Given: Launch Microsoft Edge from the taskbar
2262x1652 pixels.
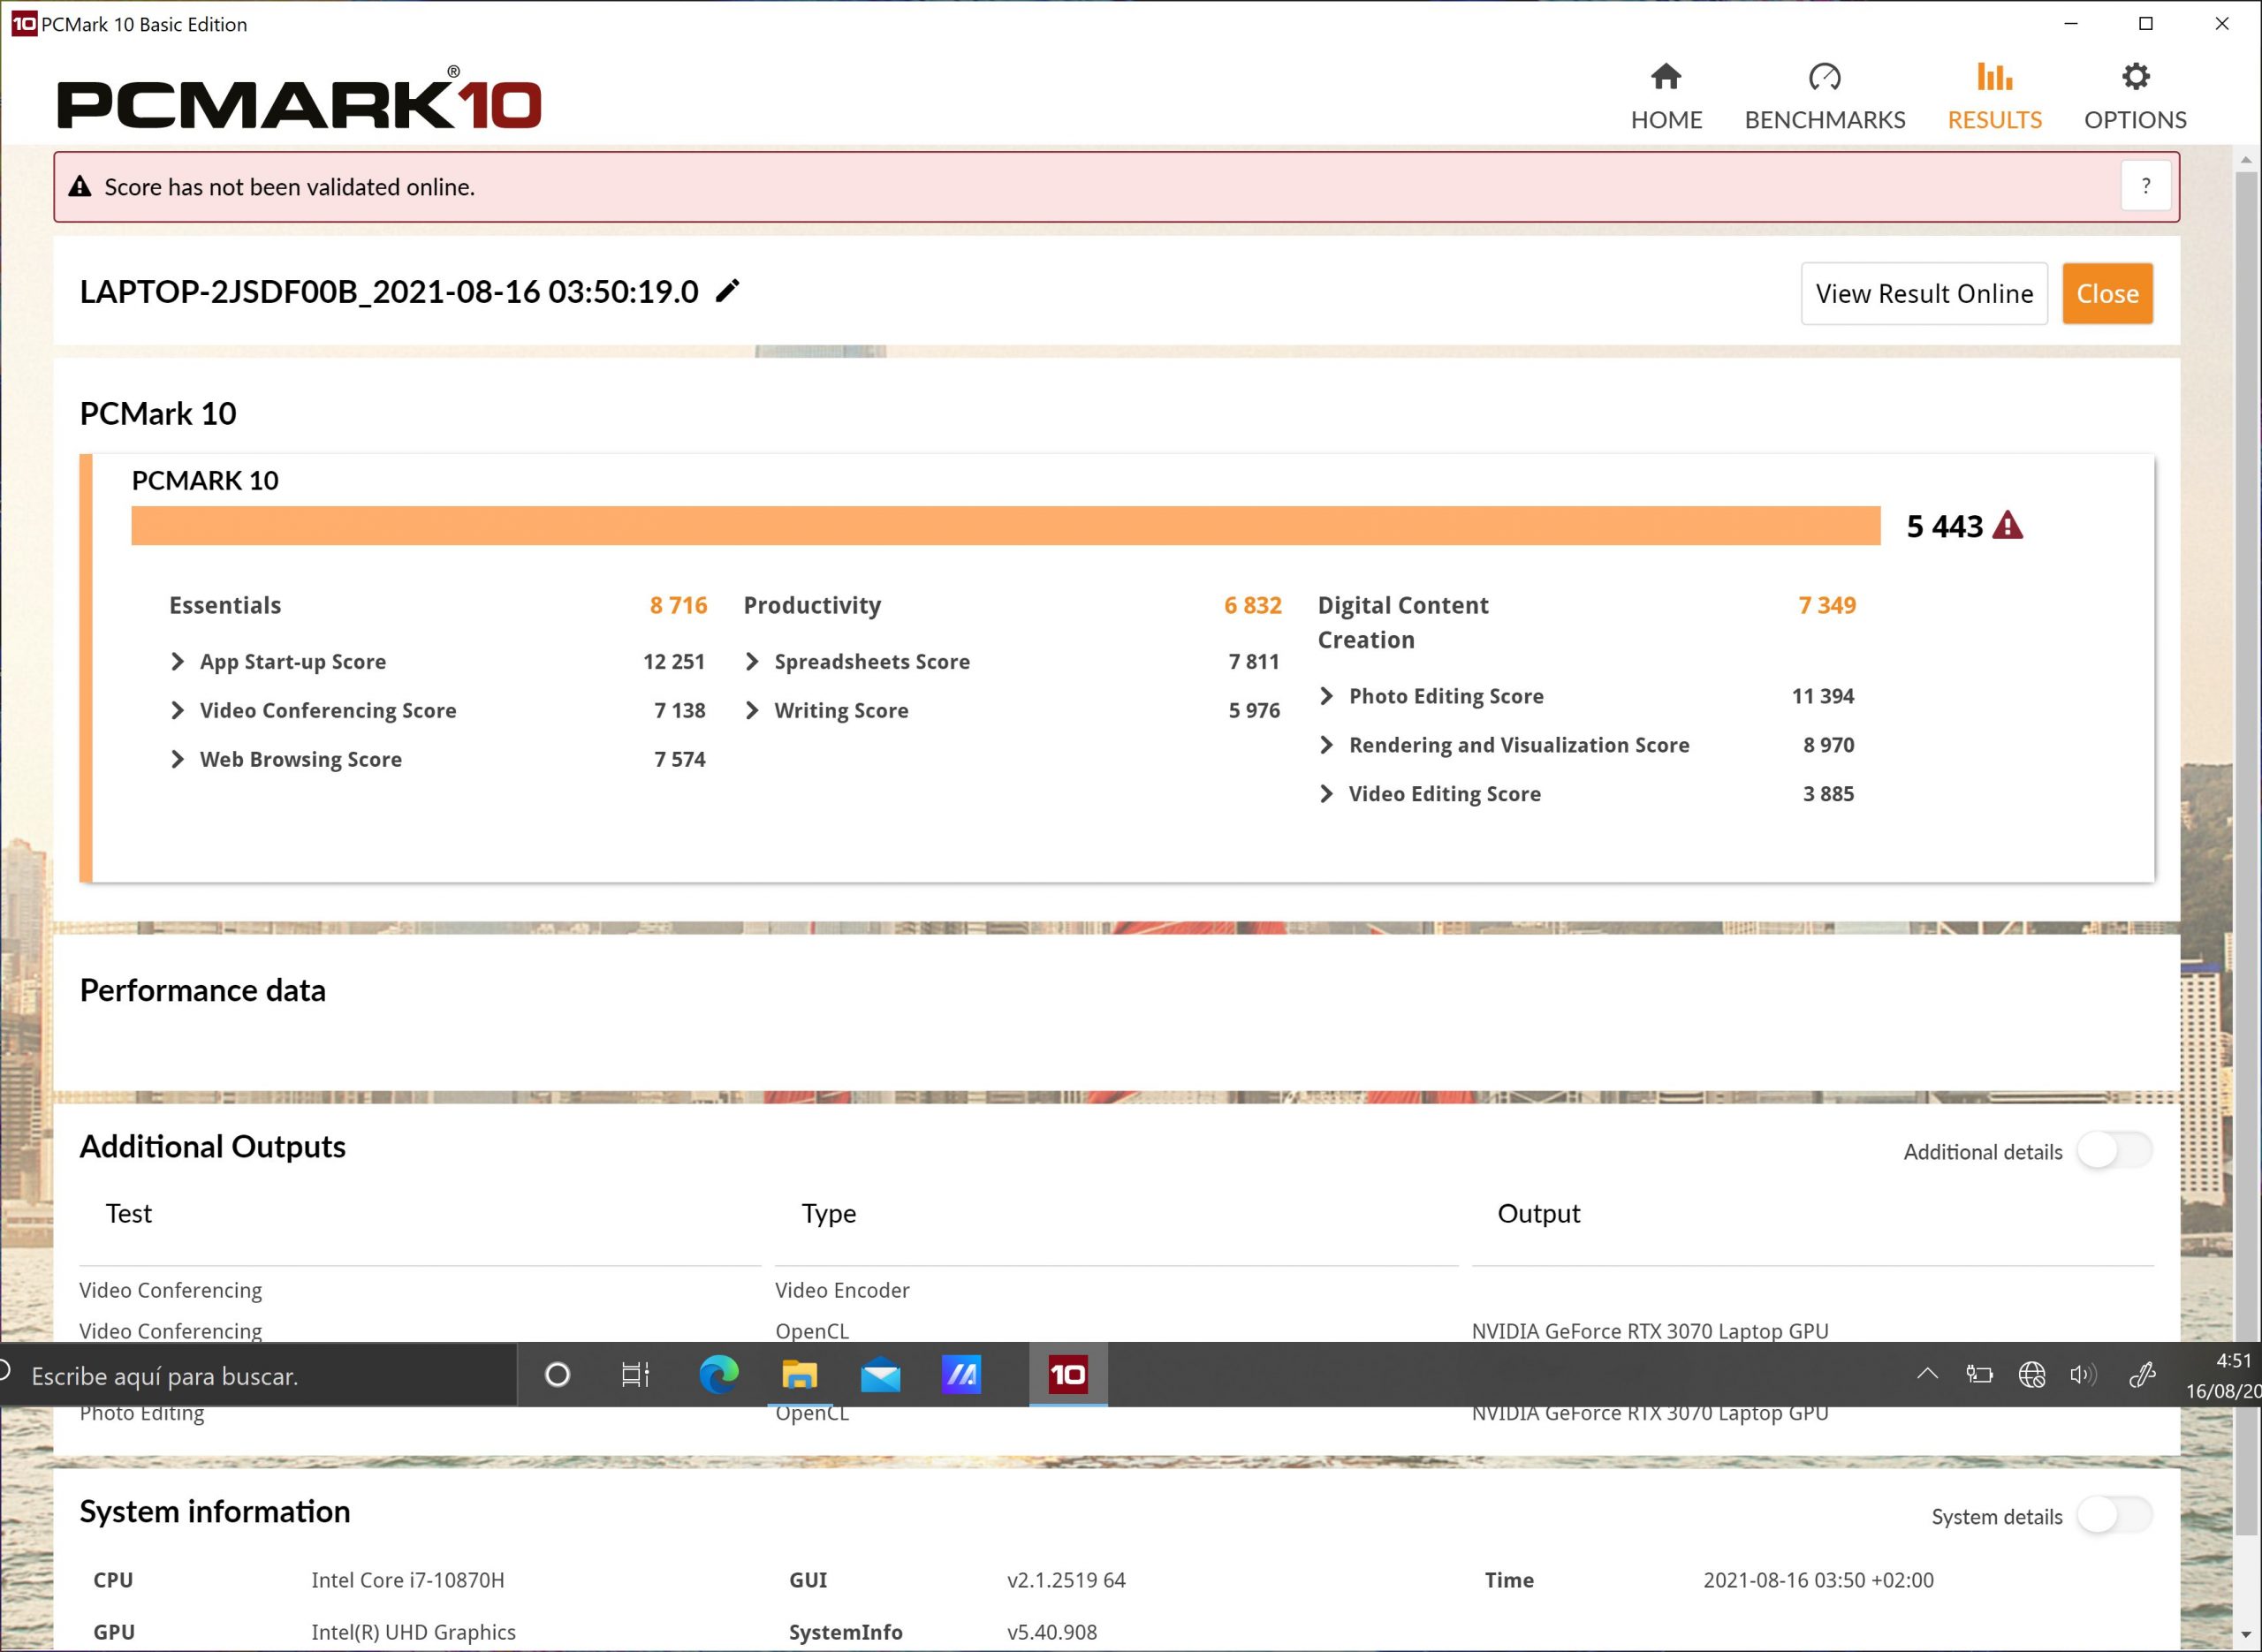Looking at the screenshot, I should pos(718,1375).
